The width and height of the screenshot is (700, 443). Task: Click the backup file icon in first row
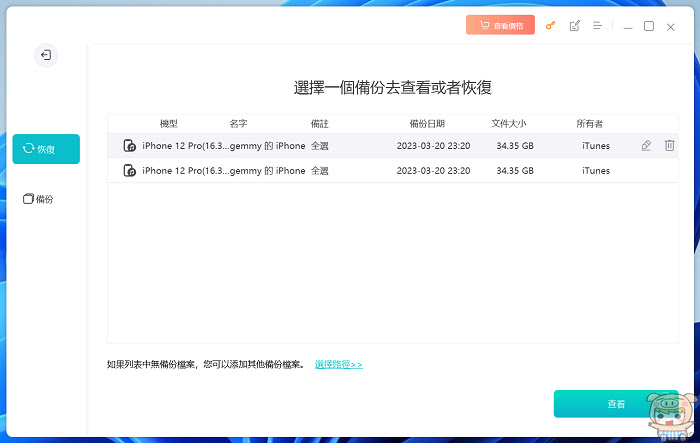pyautogui.click(x=129, y=146)
